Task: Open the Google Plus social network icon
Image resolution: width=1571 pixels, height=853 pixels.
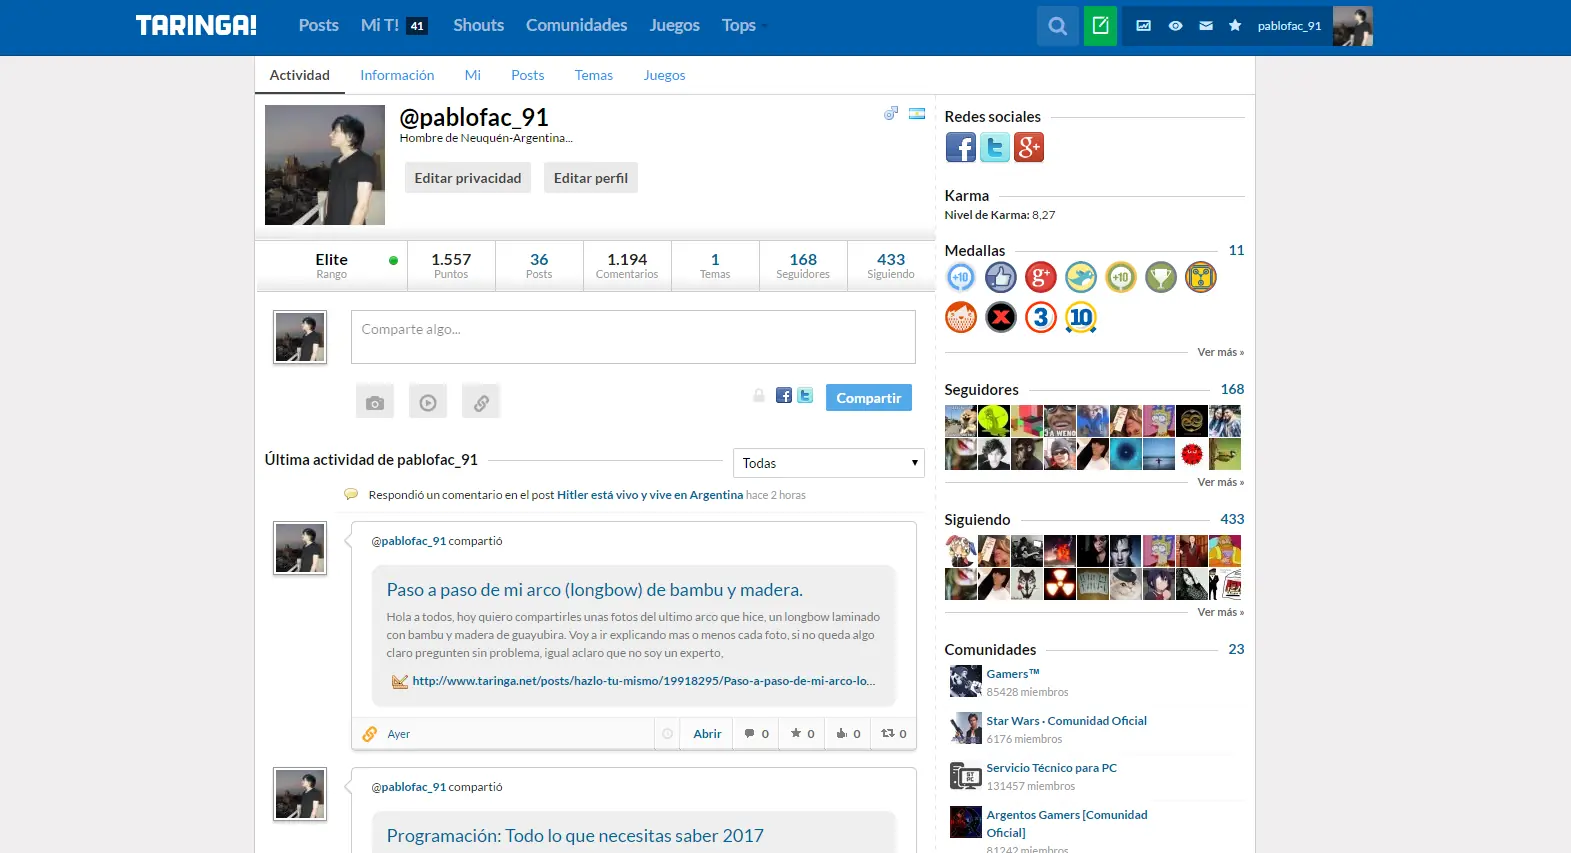Action: pos(1029,148)
